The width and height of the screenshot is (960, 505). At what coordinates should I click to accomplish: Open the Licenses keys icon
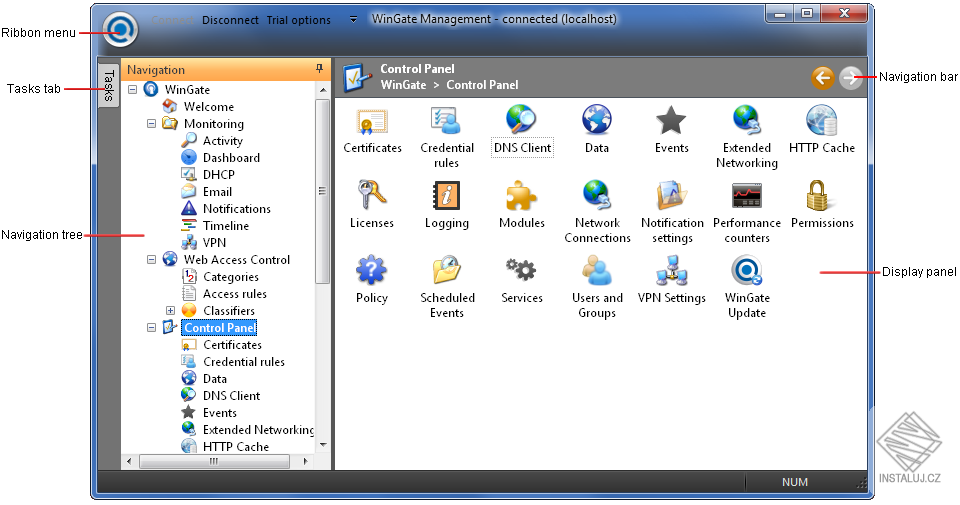[x=372, y=195]
